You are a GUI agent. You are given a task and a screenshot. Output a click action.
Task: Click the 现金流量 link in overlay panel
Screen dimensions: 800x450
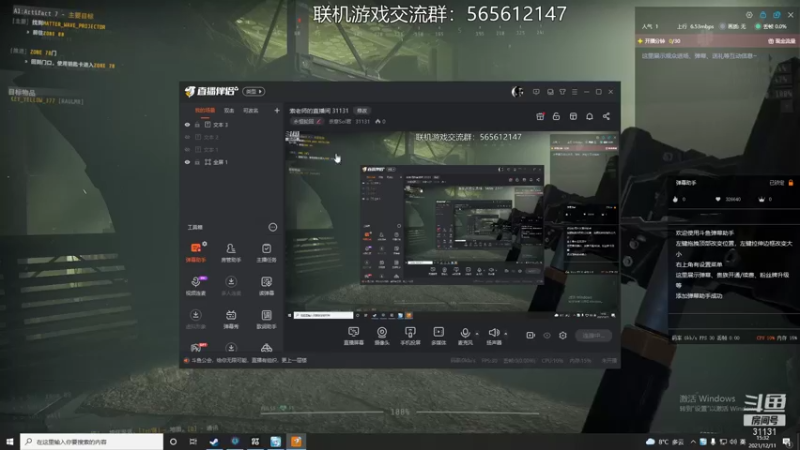click(x=781, y=41)
